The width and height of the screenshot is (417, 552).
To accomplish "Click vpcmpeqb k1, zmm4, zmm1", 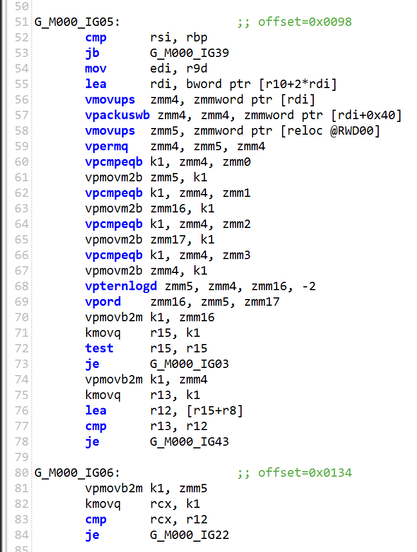I will (x=168, y=193).
